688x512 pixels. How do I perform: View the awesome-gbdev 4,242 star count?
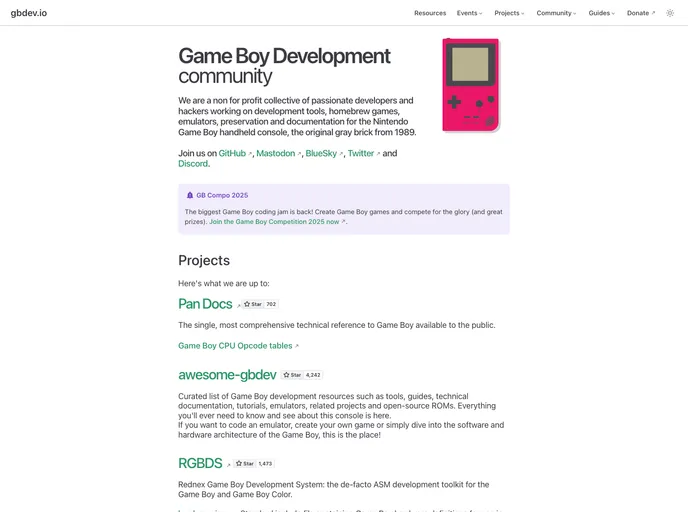click(x=313, y=375)
